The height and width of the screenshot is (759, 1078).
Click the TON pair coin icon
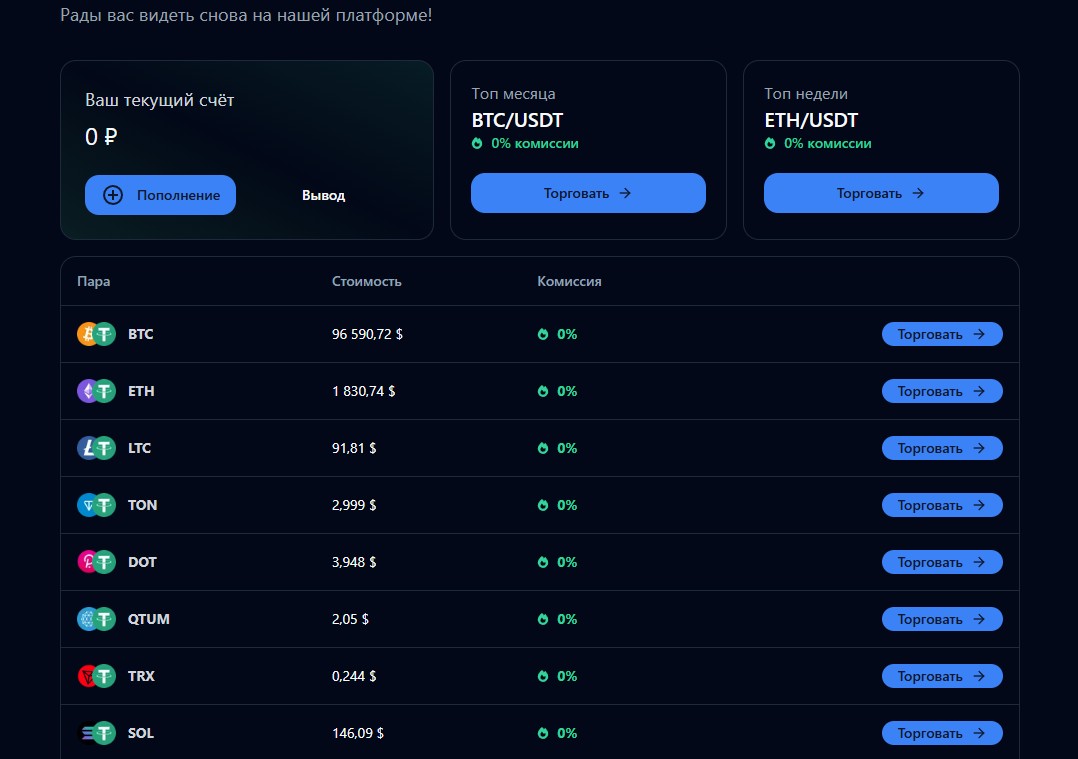(96, 505)
